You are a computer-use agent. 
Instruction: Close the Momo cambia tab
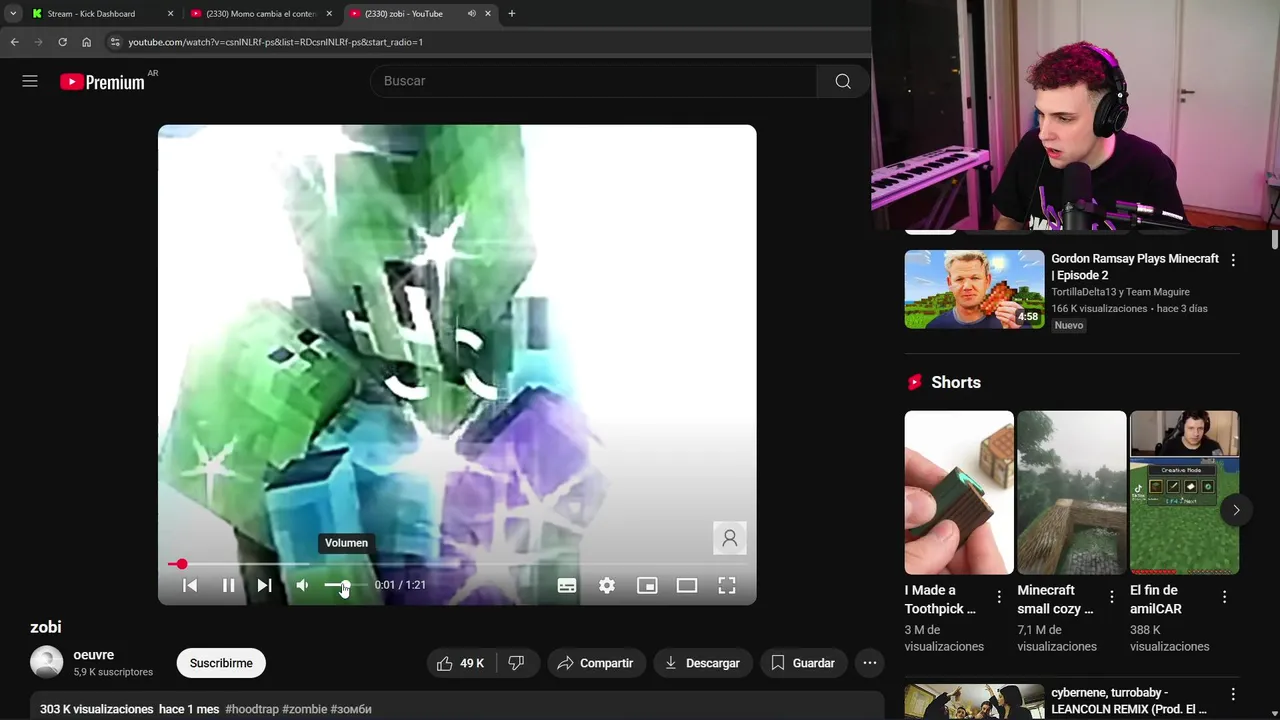pos(329,14)
